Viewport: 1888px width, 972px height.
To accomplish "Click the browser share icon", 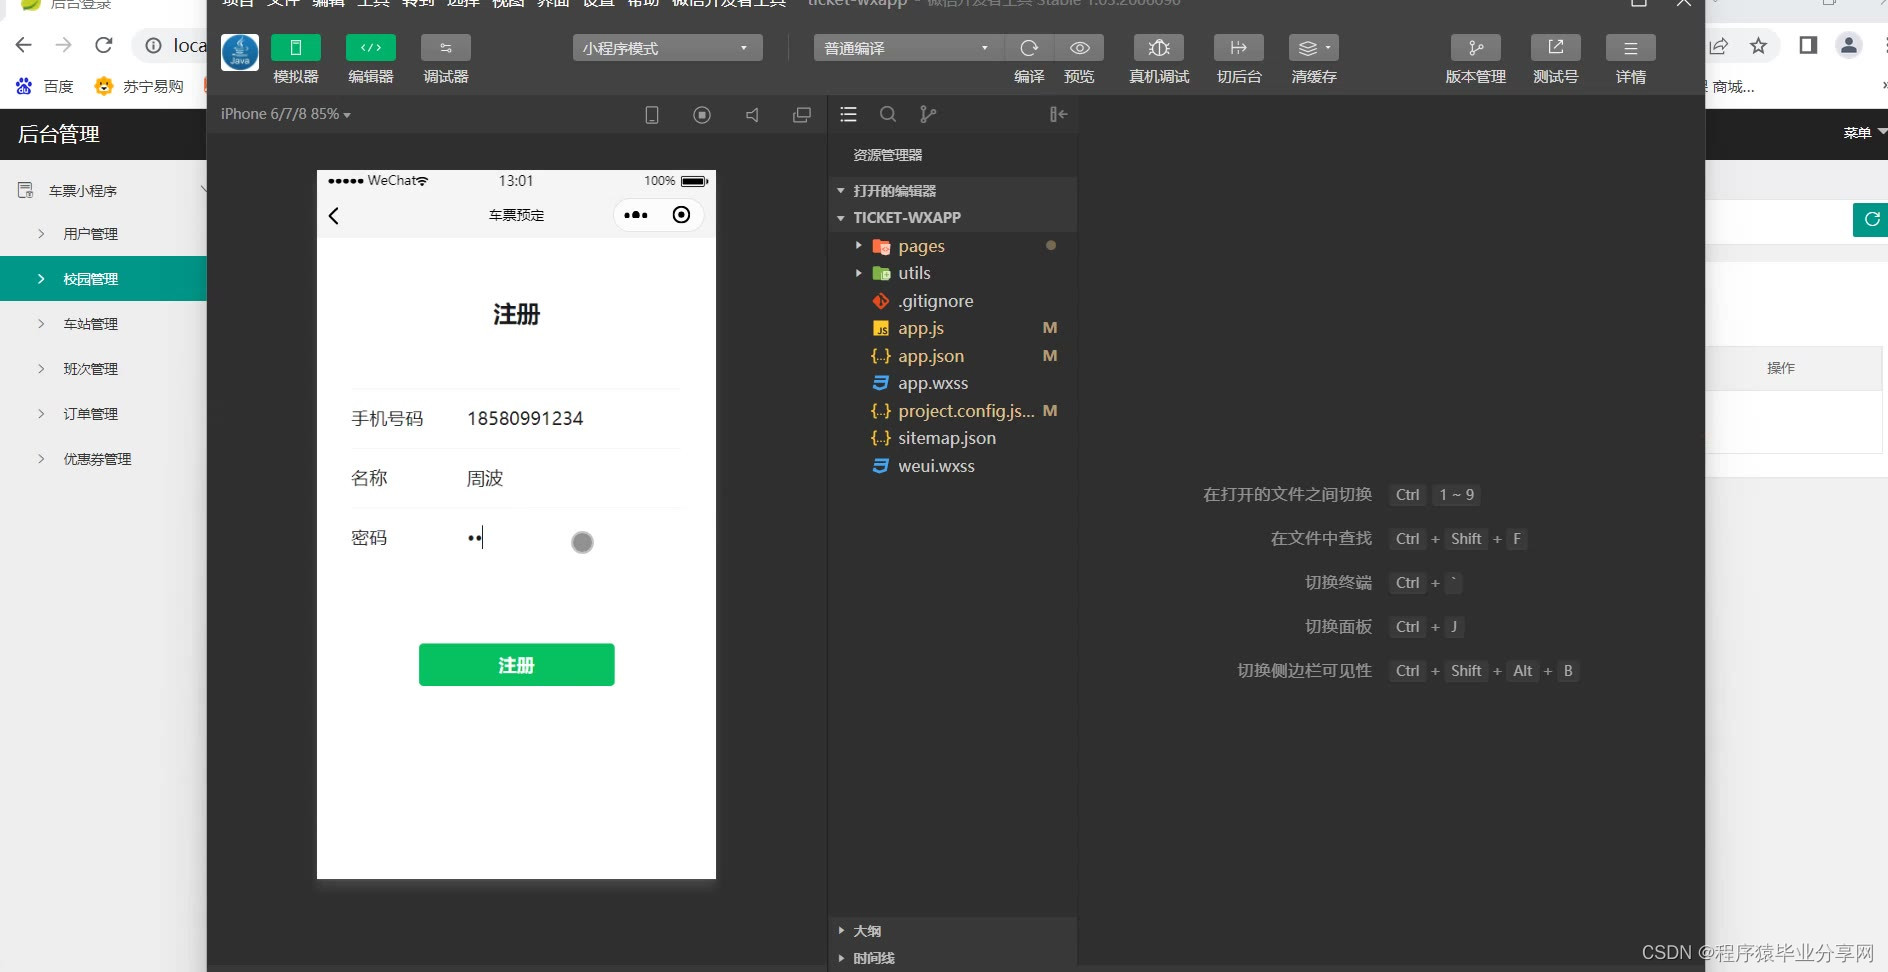I will coord(1719,45).
